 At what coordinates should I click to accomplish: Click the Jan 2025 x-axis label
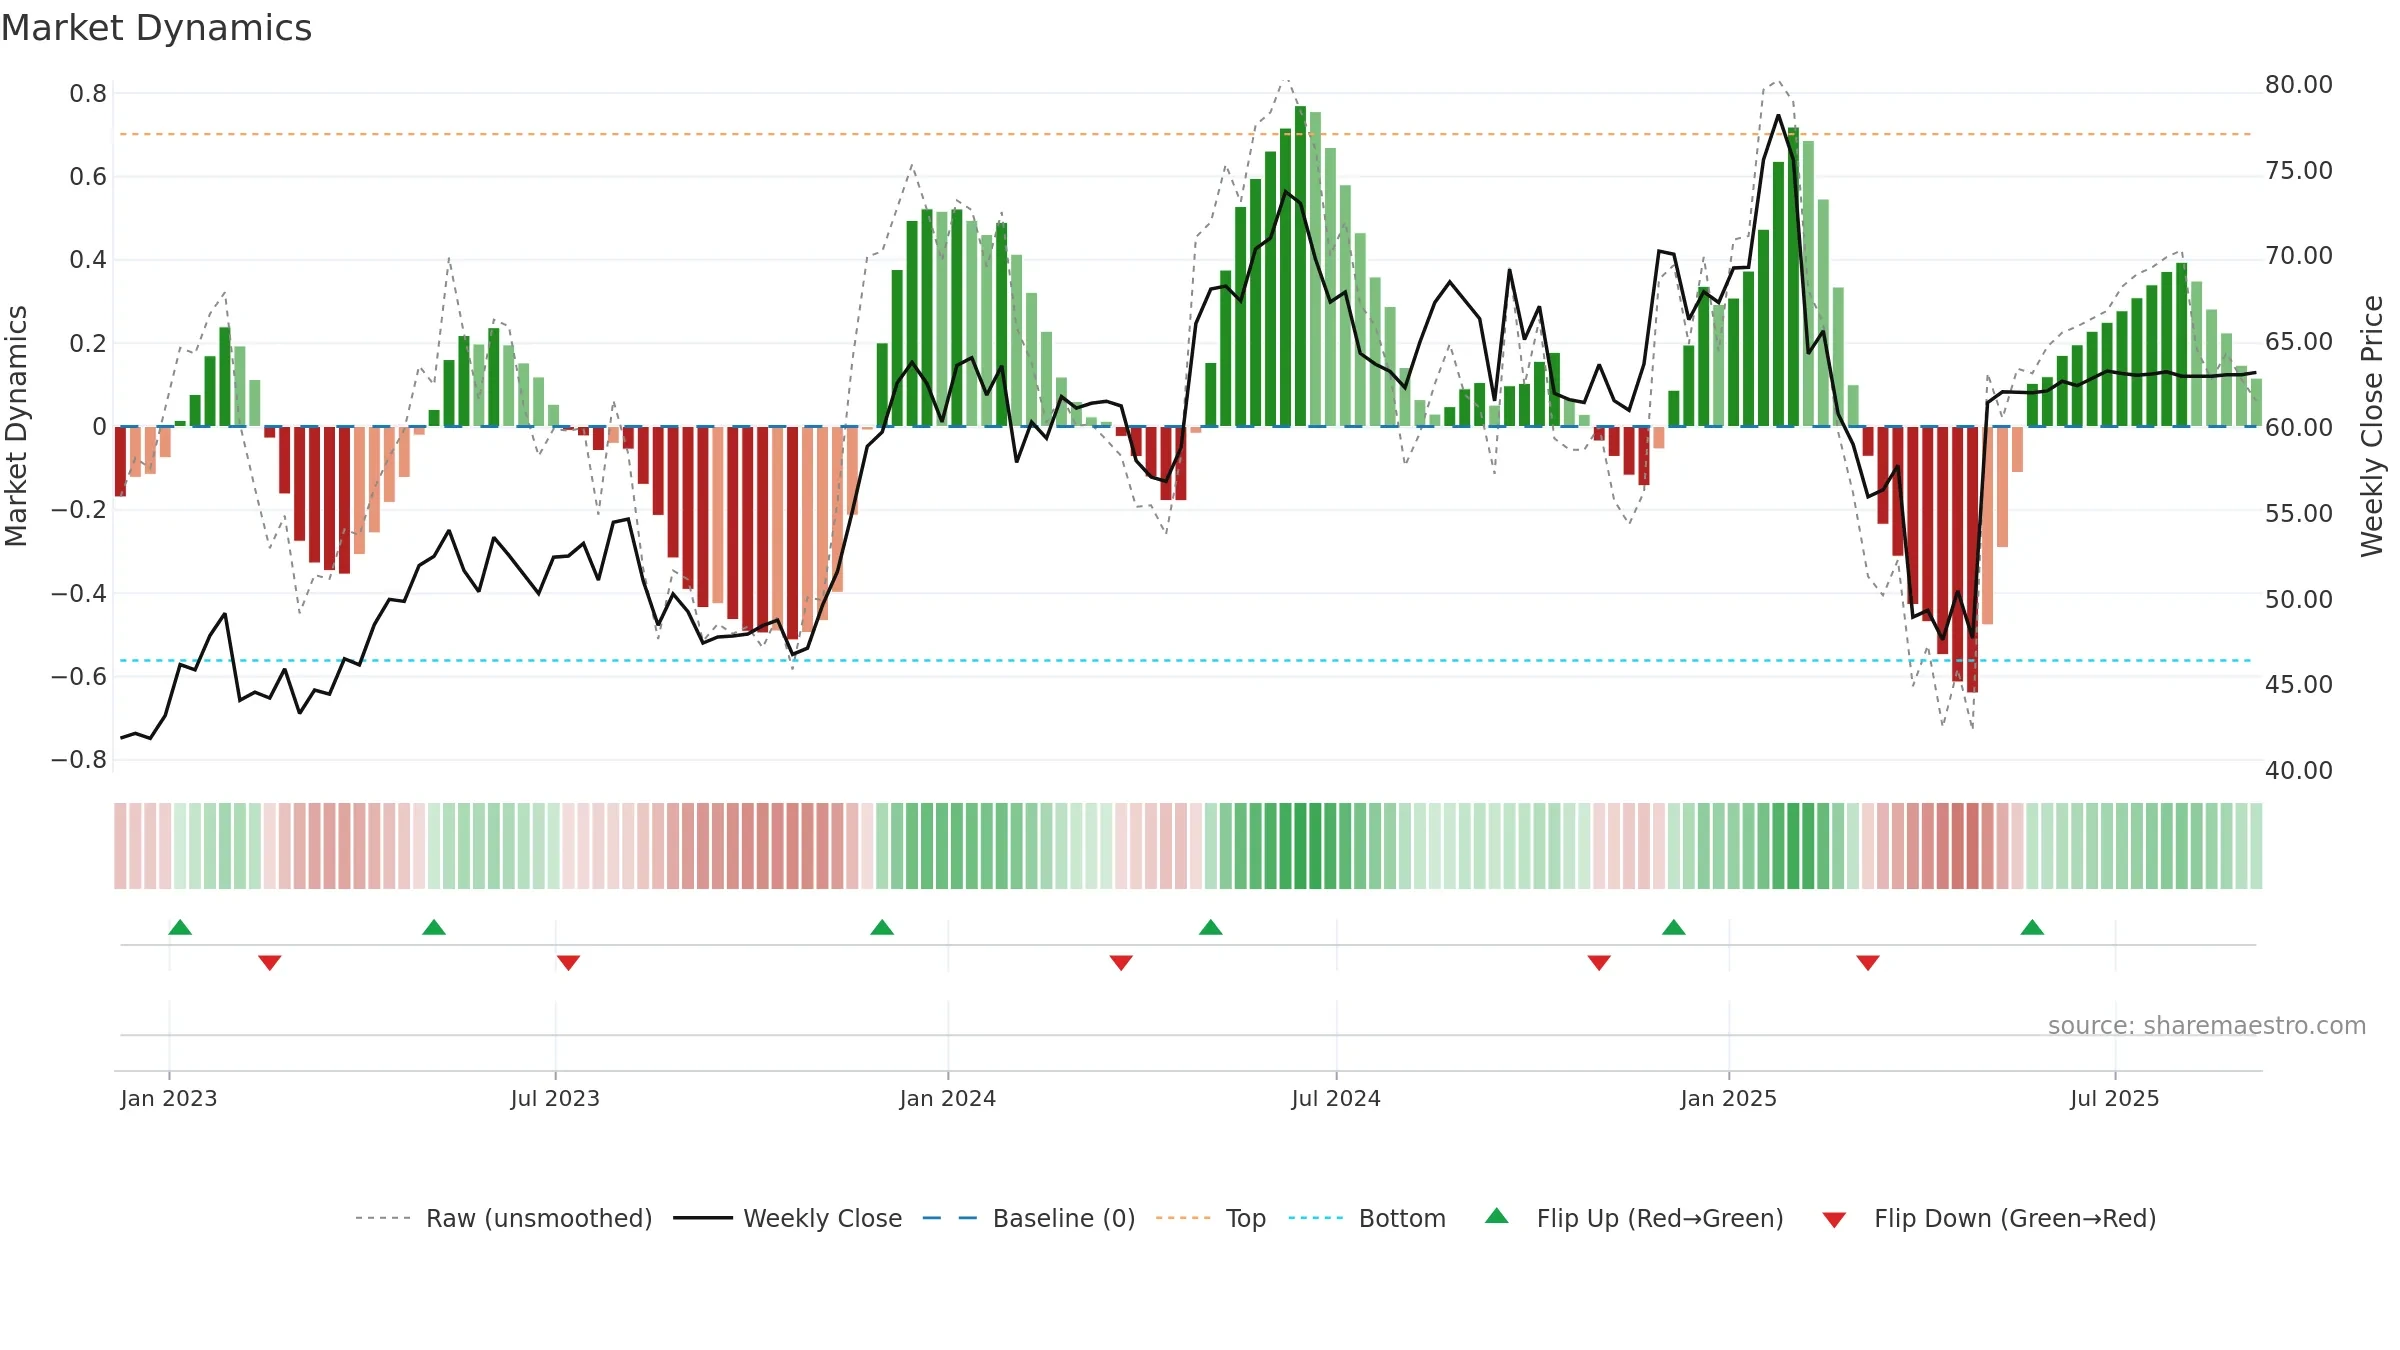pos(1729,1098)
